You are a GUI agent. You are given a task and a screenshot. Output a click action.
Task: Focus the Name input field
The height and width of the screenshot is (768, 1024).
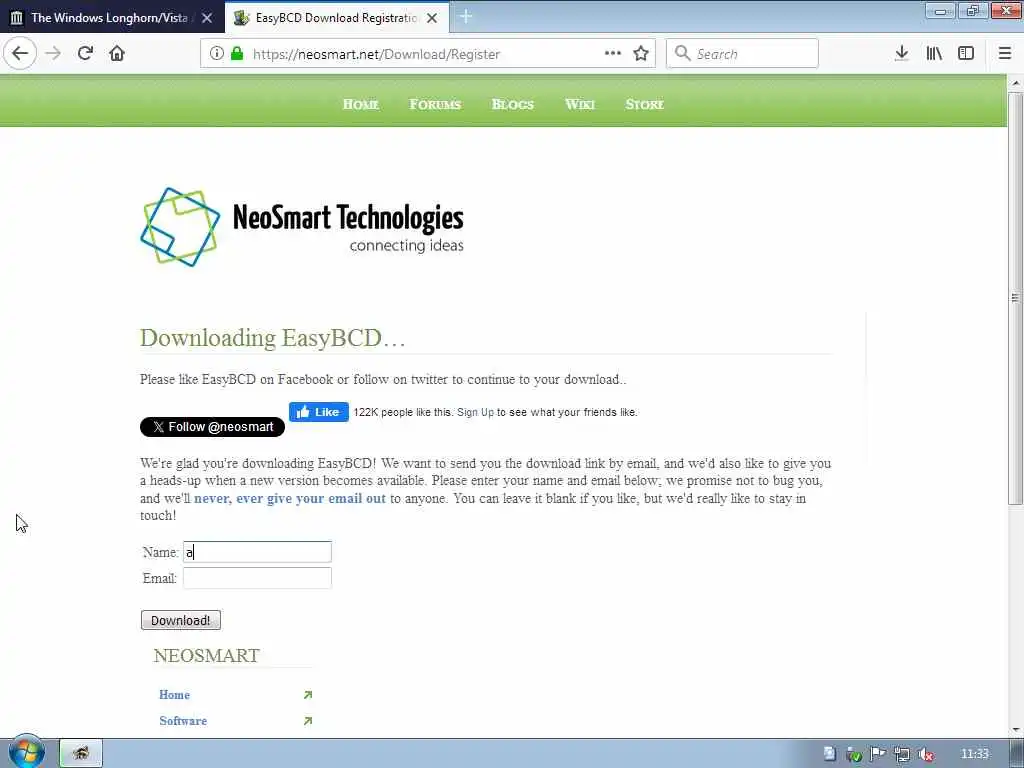point(257,552)
